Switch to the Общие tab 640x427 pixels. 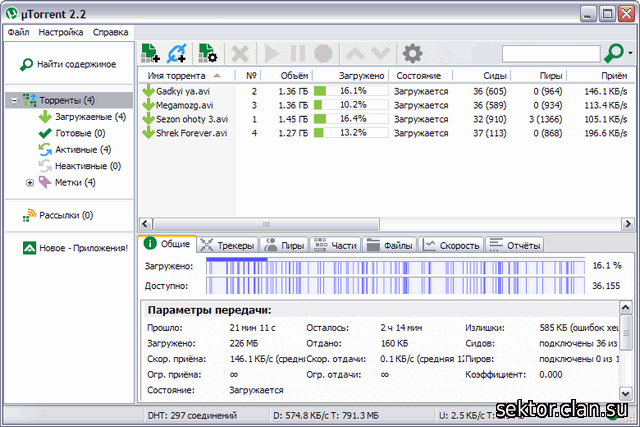click(167, 244)
